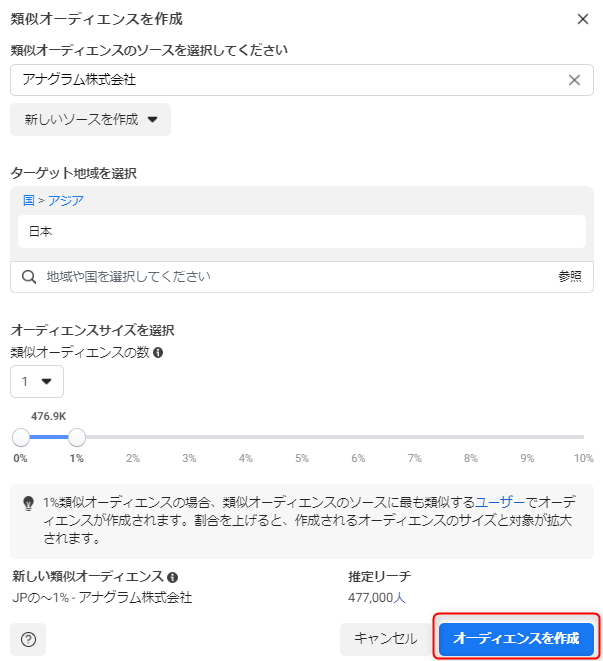Clear the アナグラム株式会社 source field
The image size is (603, 661).
[x=574, y=80]
